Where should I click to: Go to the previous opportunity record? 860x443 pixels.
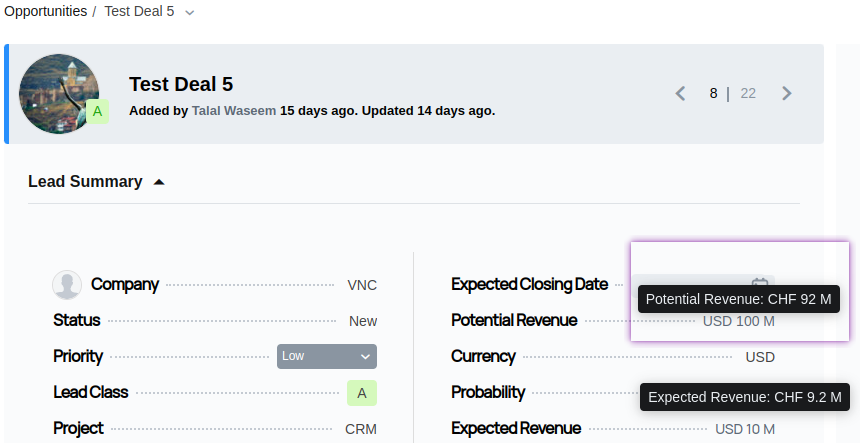(x=681, y=93)
